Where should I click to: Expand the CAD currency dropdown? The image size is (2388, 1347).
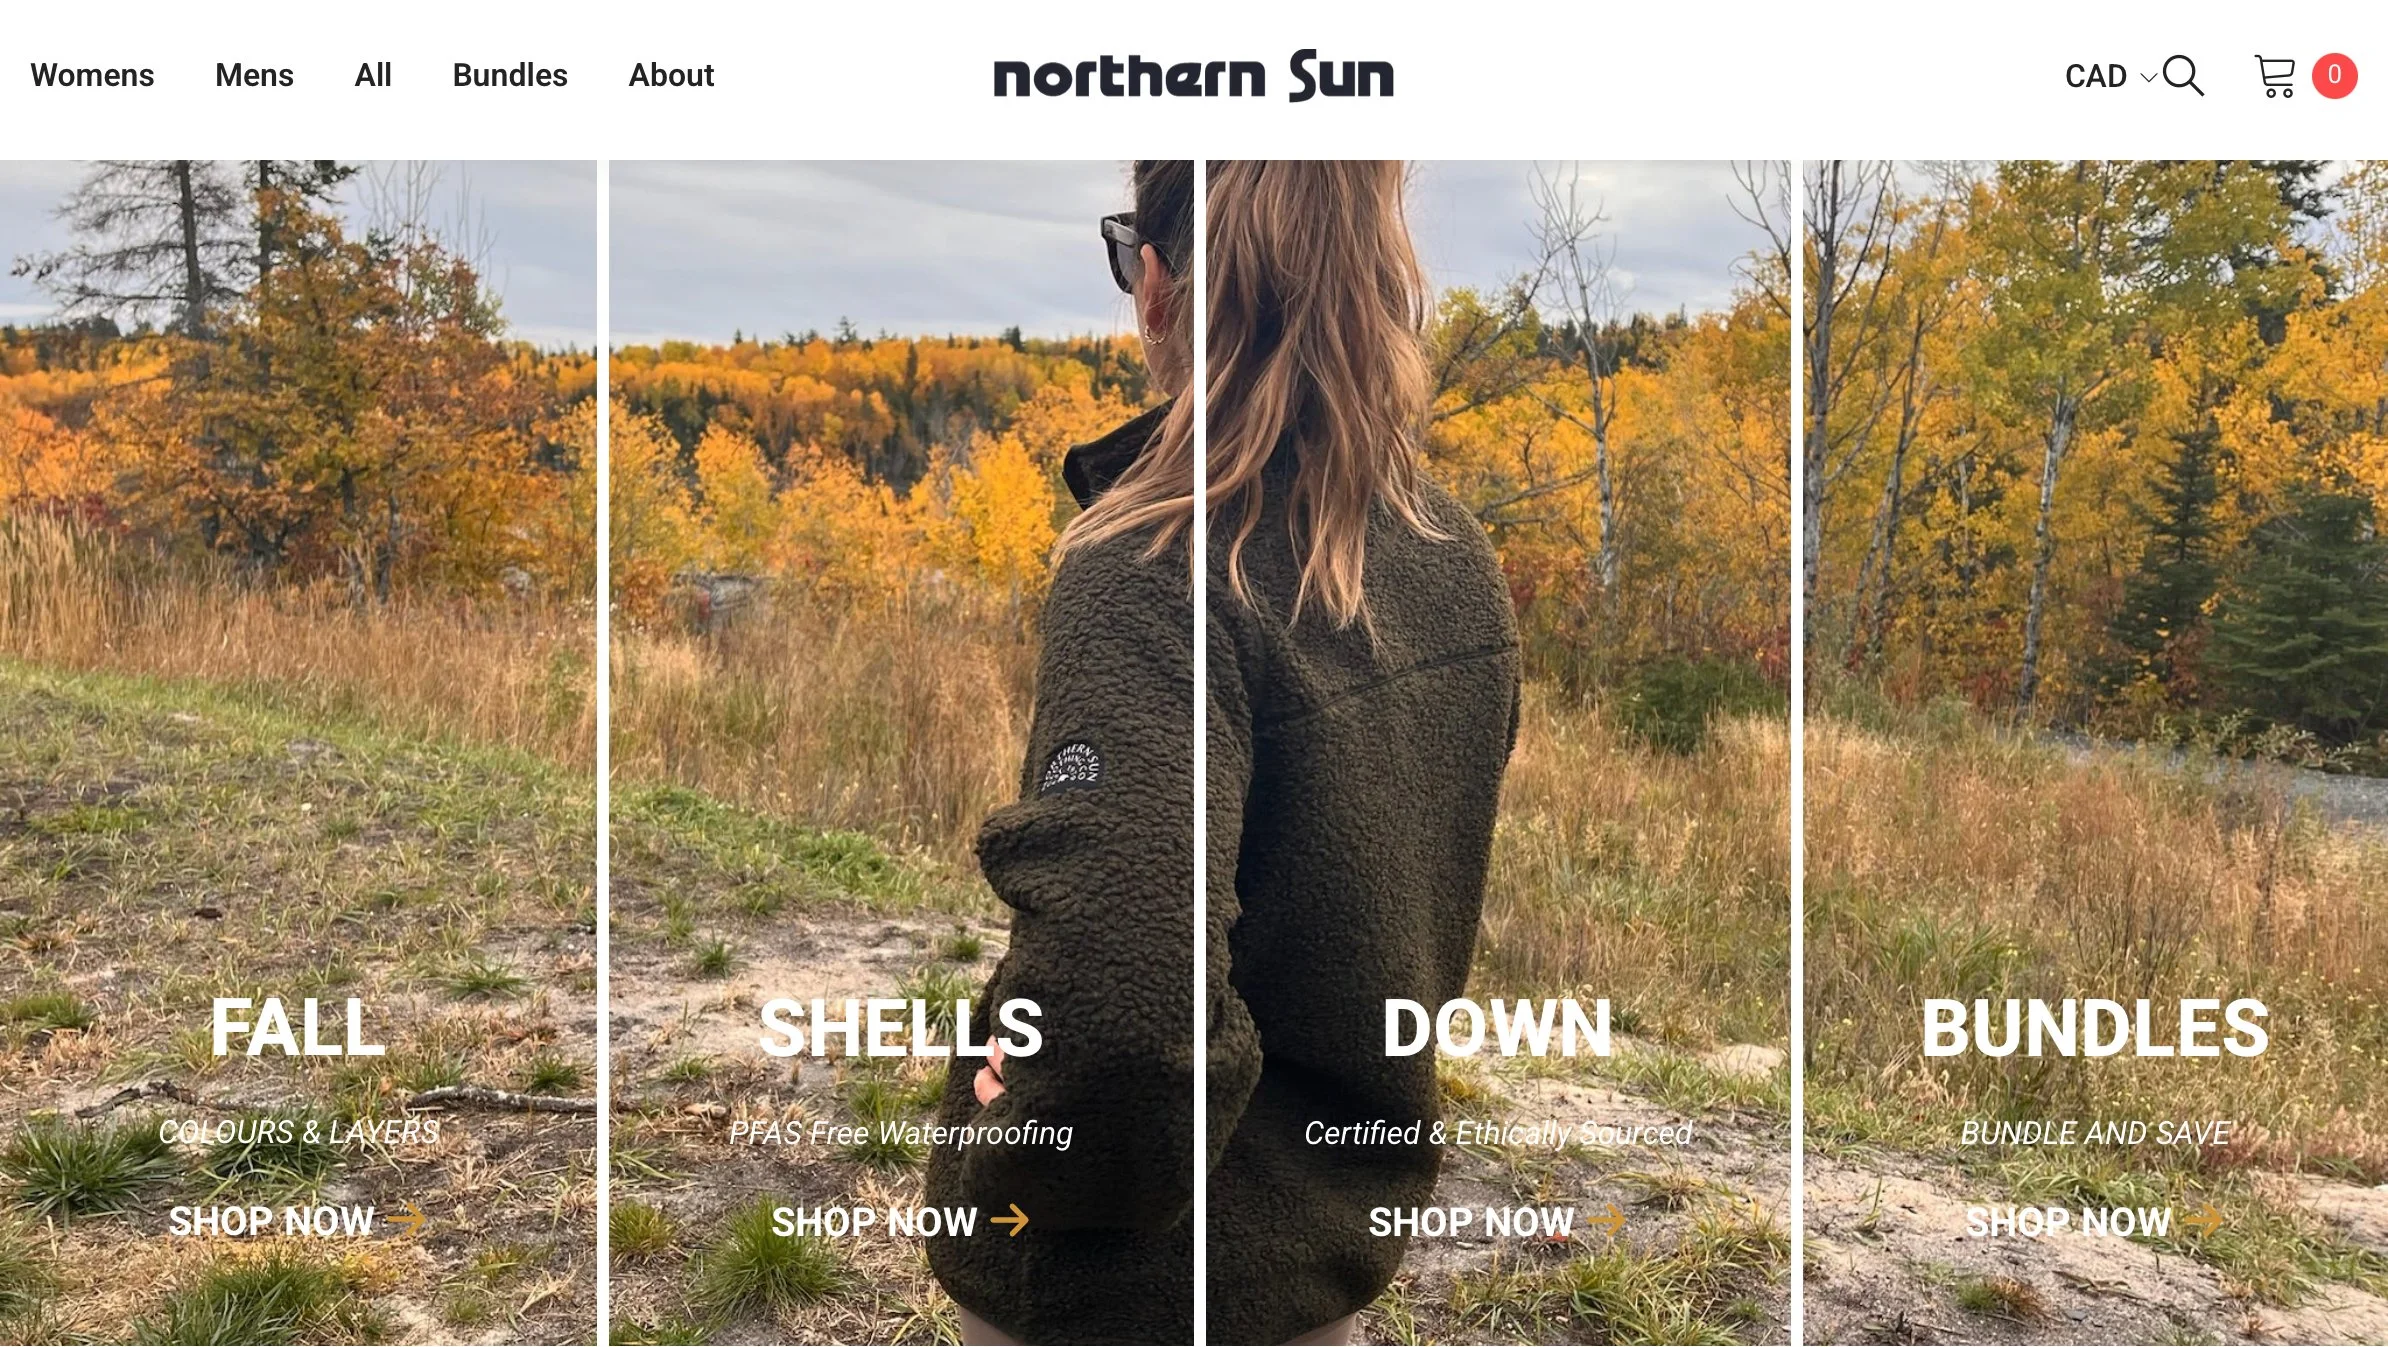(2109, 76)
